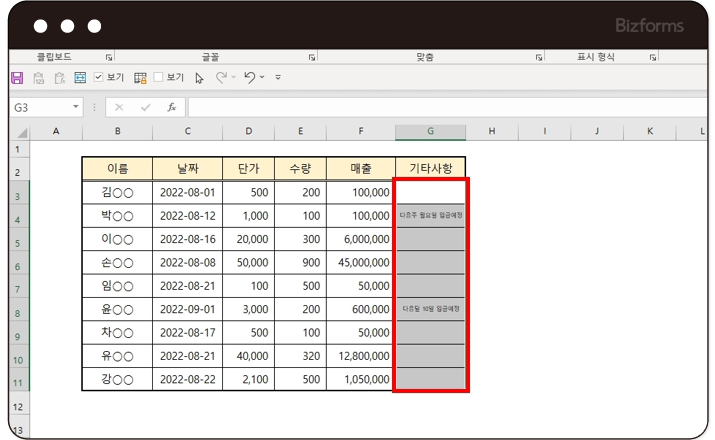Click the fx Insert Function icon
The height and width of the screenshot is (440, 715).
pyautogui.click(x=171, y=107)
